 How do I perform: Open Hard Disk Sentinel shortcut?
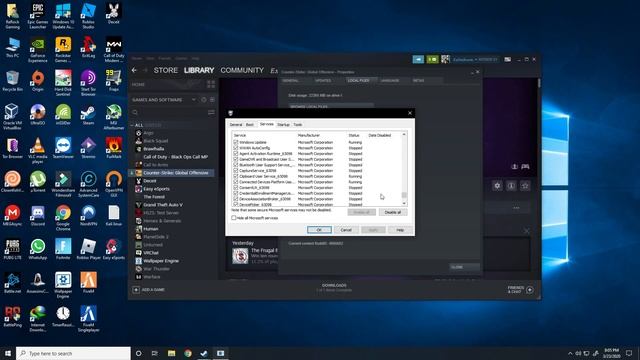click(x=63, y=83)
